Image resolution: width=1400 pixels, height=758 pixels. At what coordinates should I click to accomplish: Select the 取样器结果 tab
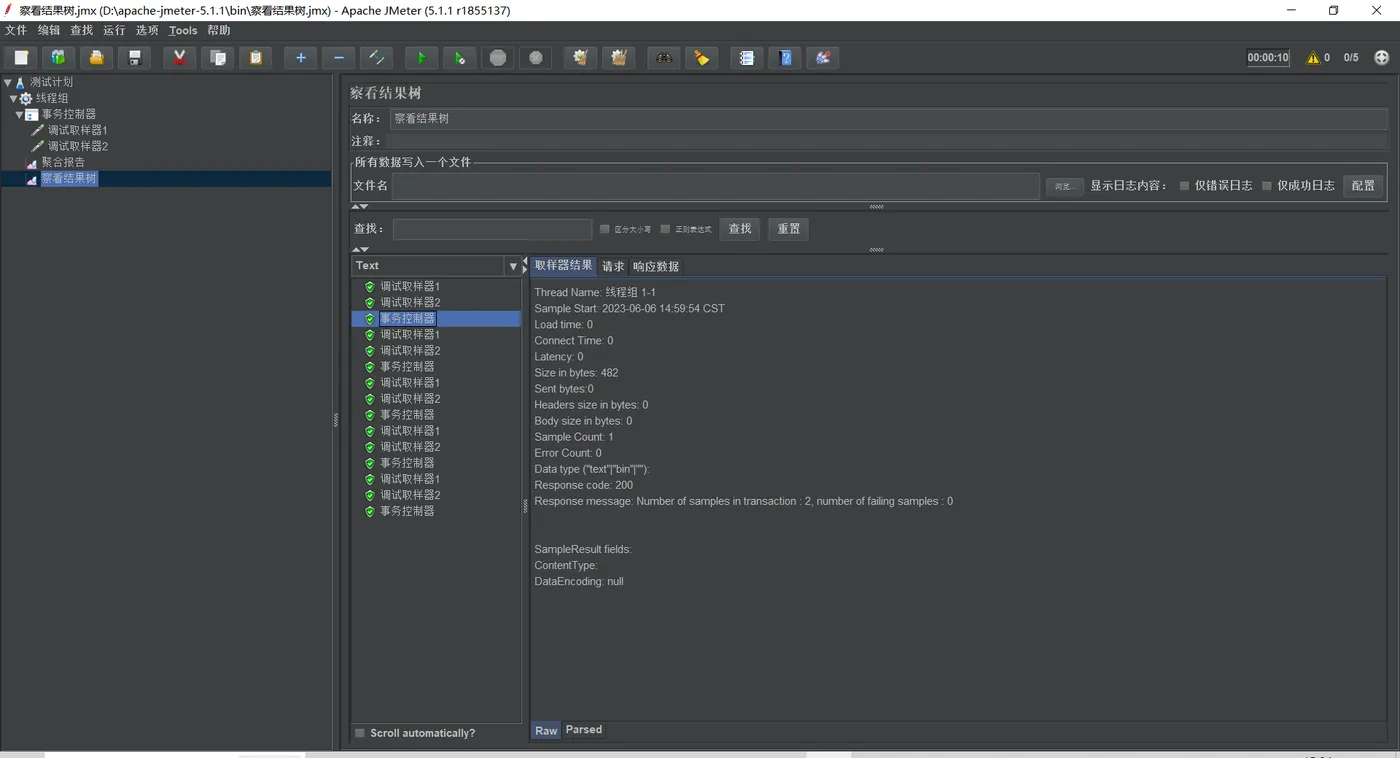pos(564,266)
